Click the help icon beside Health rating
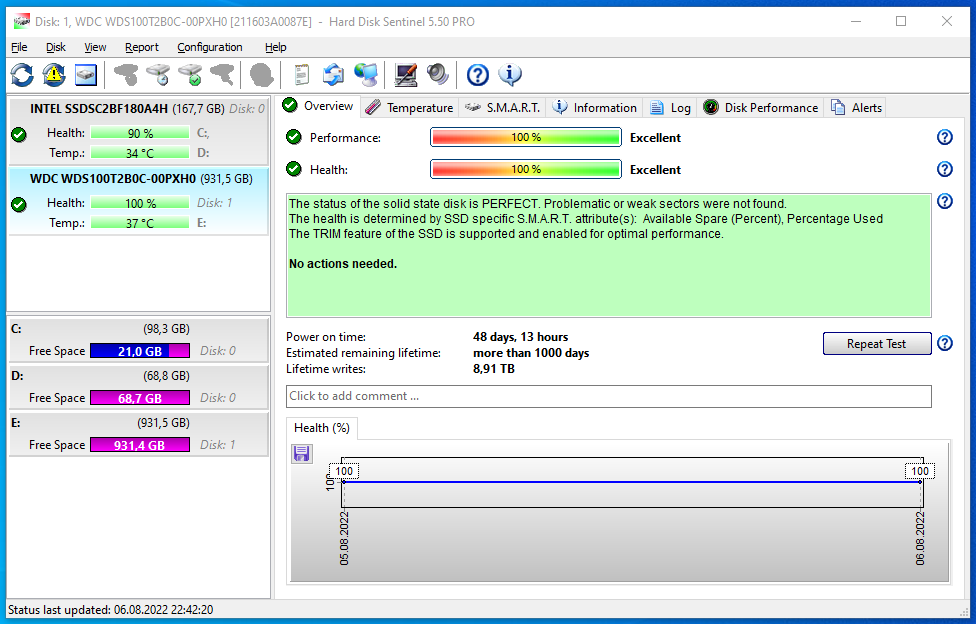The image size is (976, 624). point(944,169)
